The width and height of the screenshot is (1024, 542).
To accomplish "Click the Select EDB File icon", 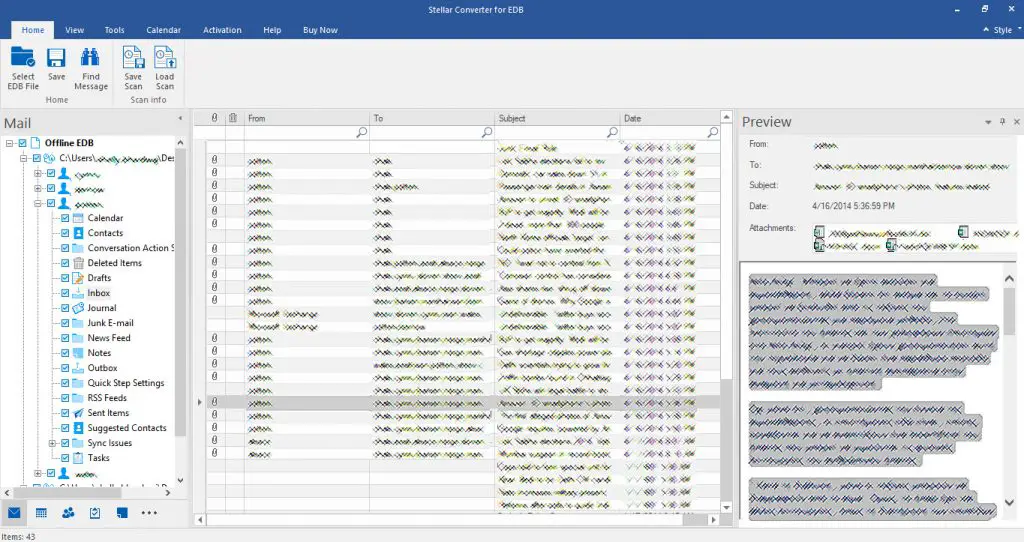I will [23, 57].
